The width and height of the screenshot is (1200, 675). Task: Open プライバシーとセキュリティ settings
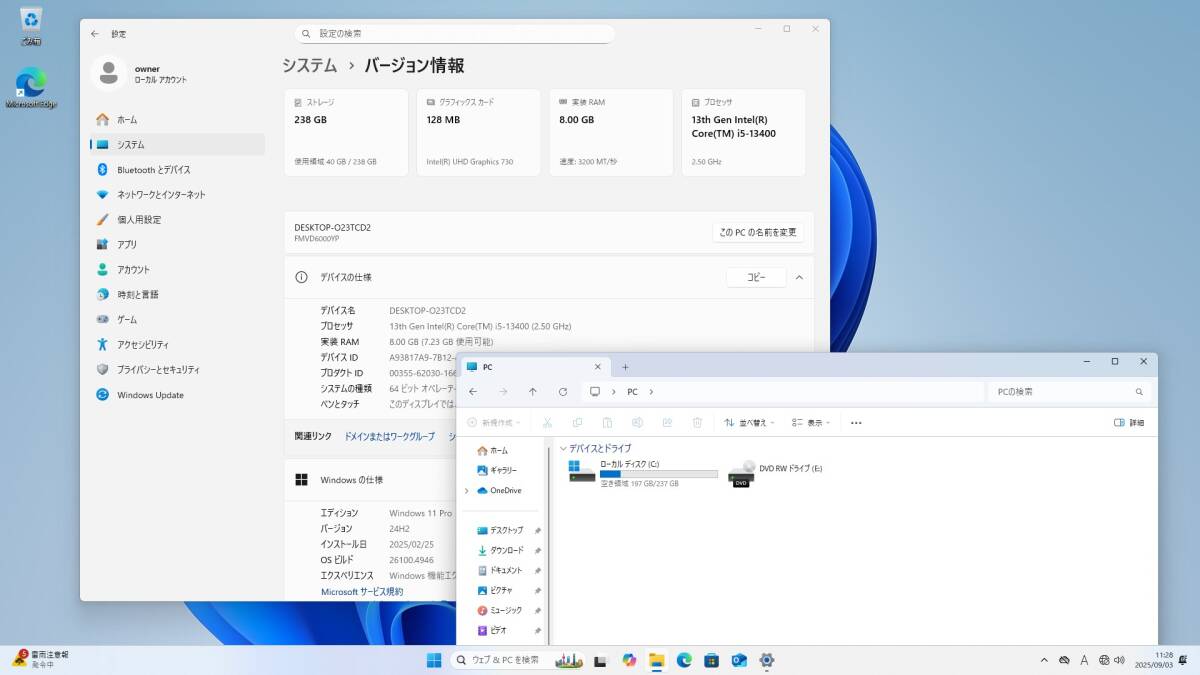177,369
